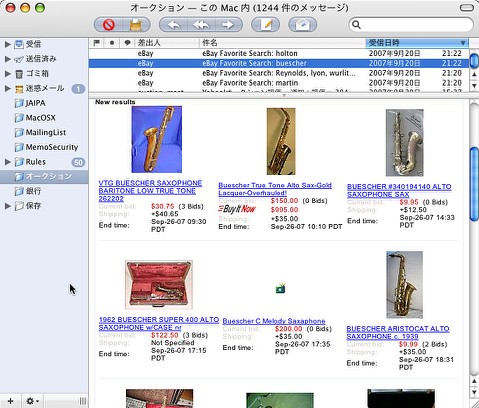
Task: Click the toolbar toggle pill at title bar
Action: [466, 8]
